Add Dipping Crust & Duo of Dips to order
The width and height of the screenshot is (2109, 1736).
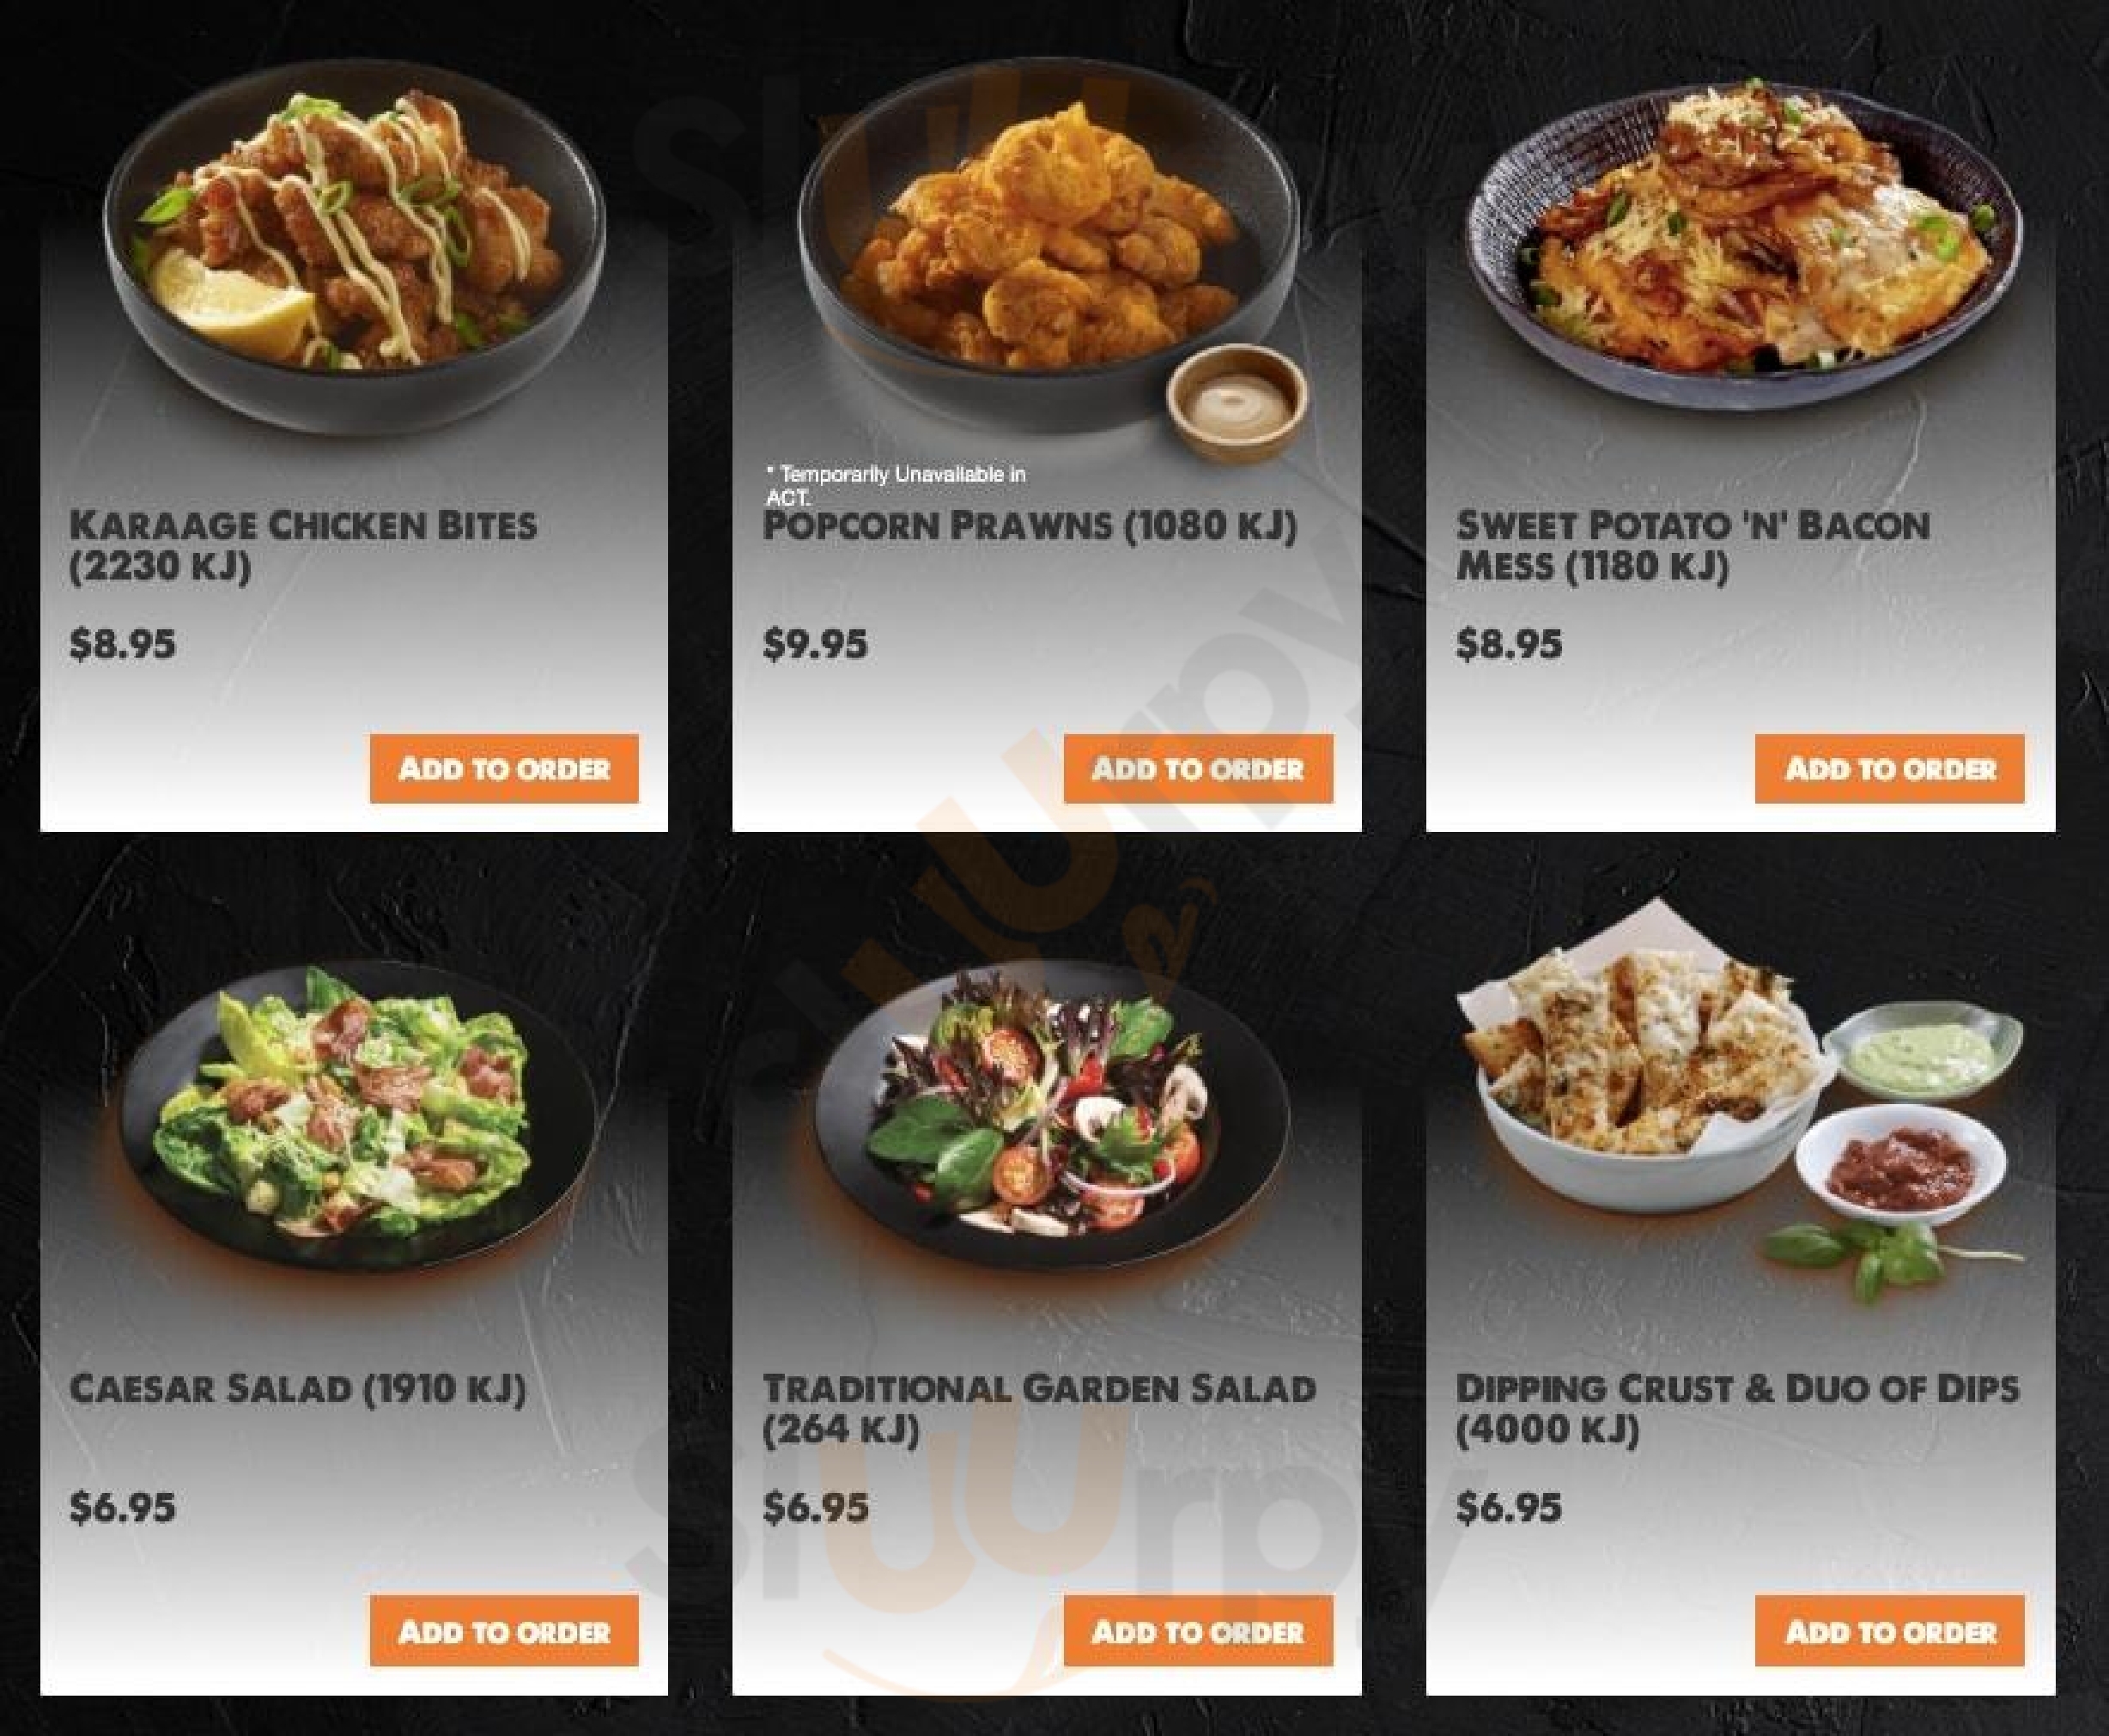coord(1890,1632)
